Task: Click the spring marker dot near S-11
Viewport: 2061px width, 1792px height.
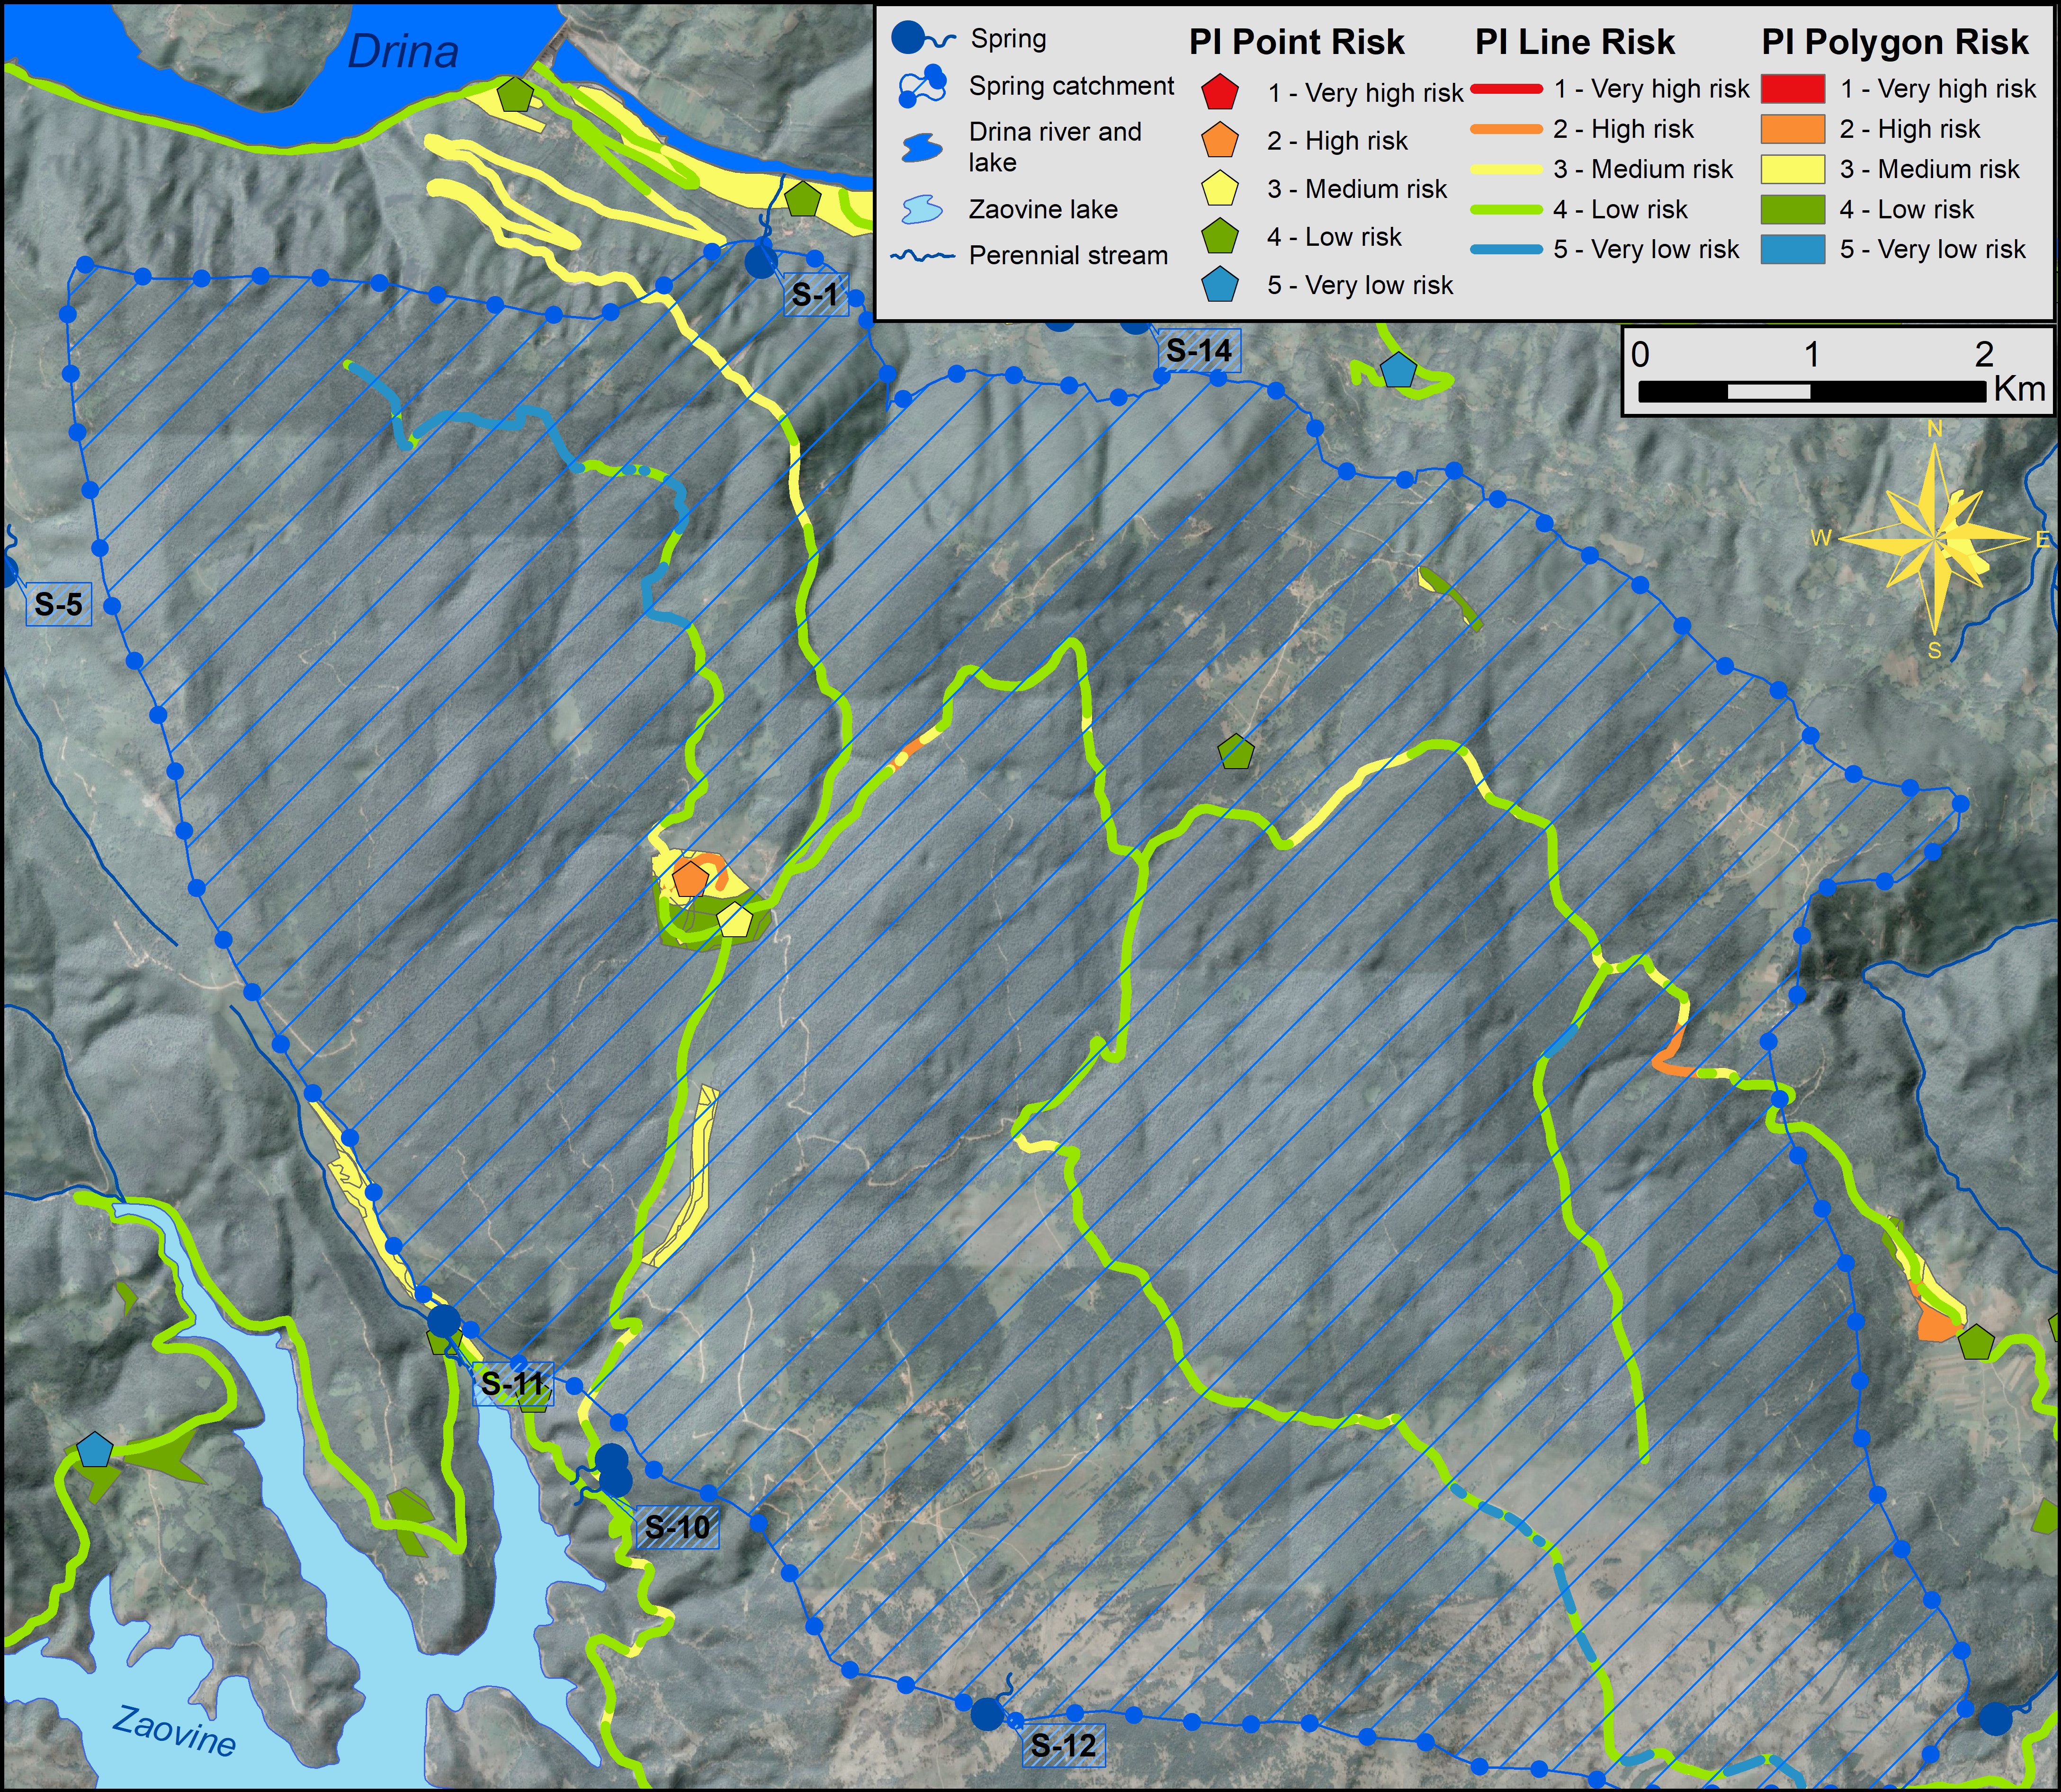Action: [x=444, y=1320]
